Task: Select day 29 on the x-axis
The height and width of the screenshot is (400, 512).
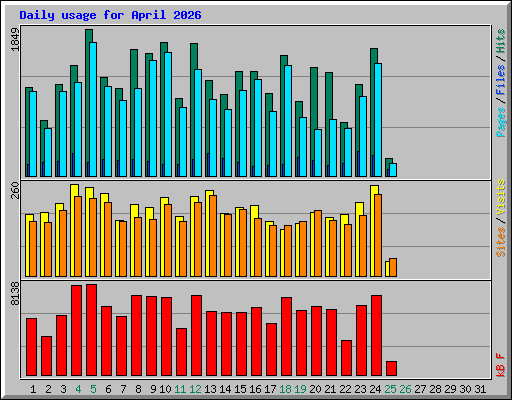Action: tap(450, 389)
